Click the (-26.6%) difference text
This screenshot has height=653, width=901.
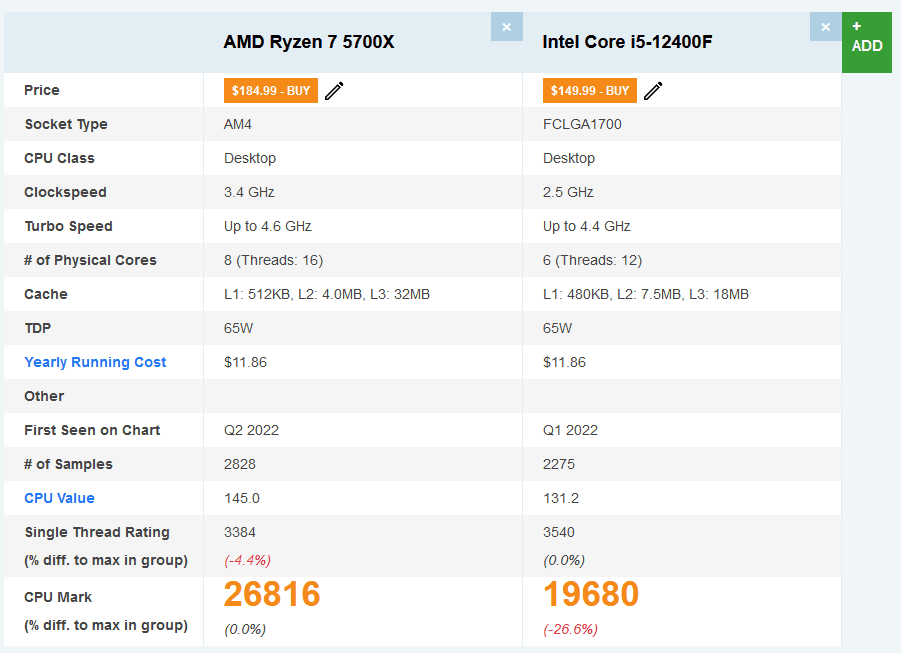click(x=570, y=629)
